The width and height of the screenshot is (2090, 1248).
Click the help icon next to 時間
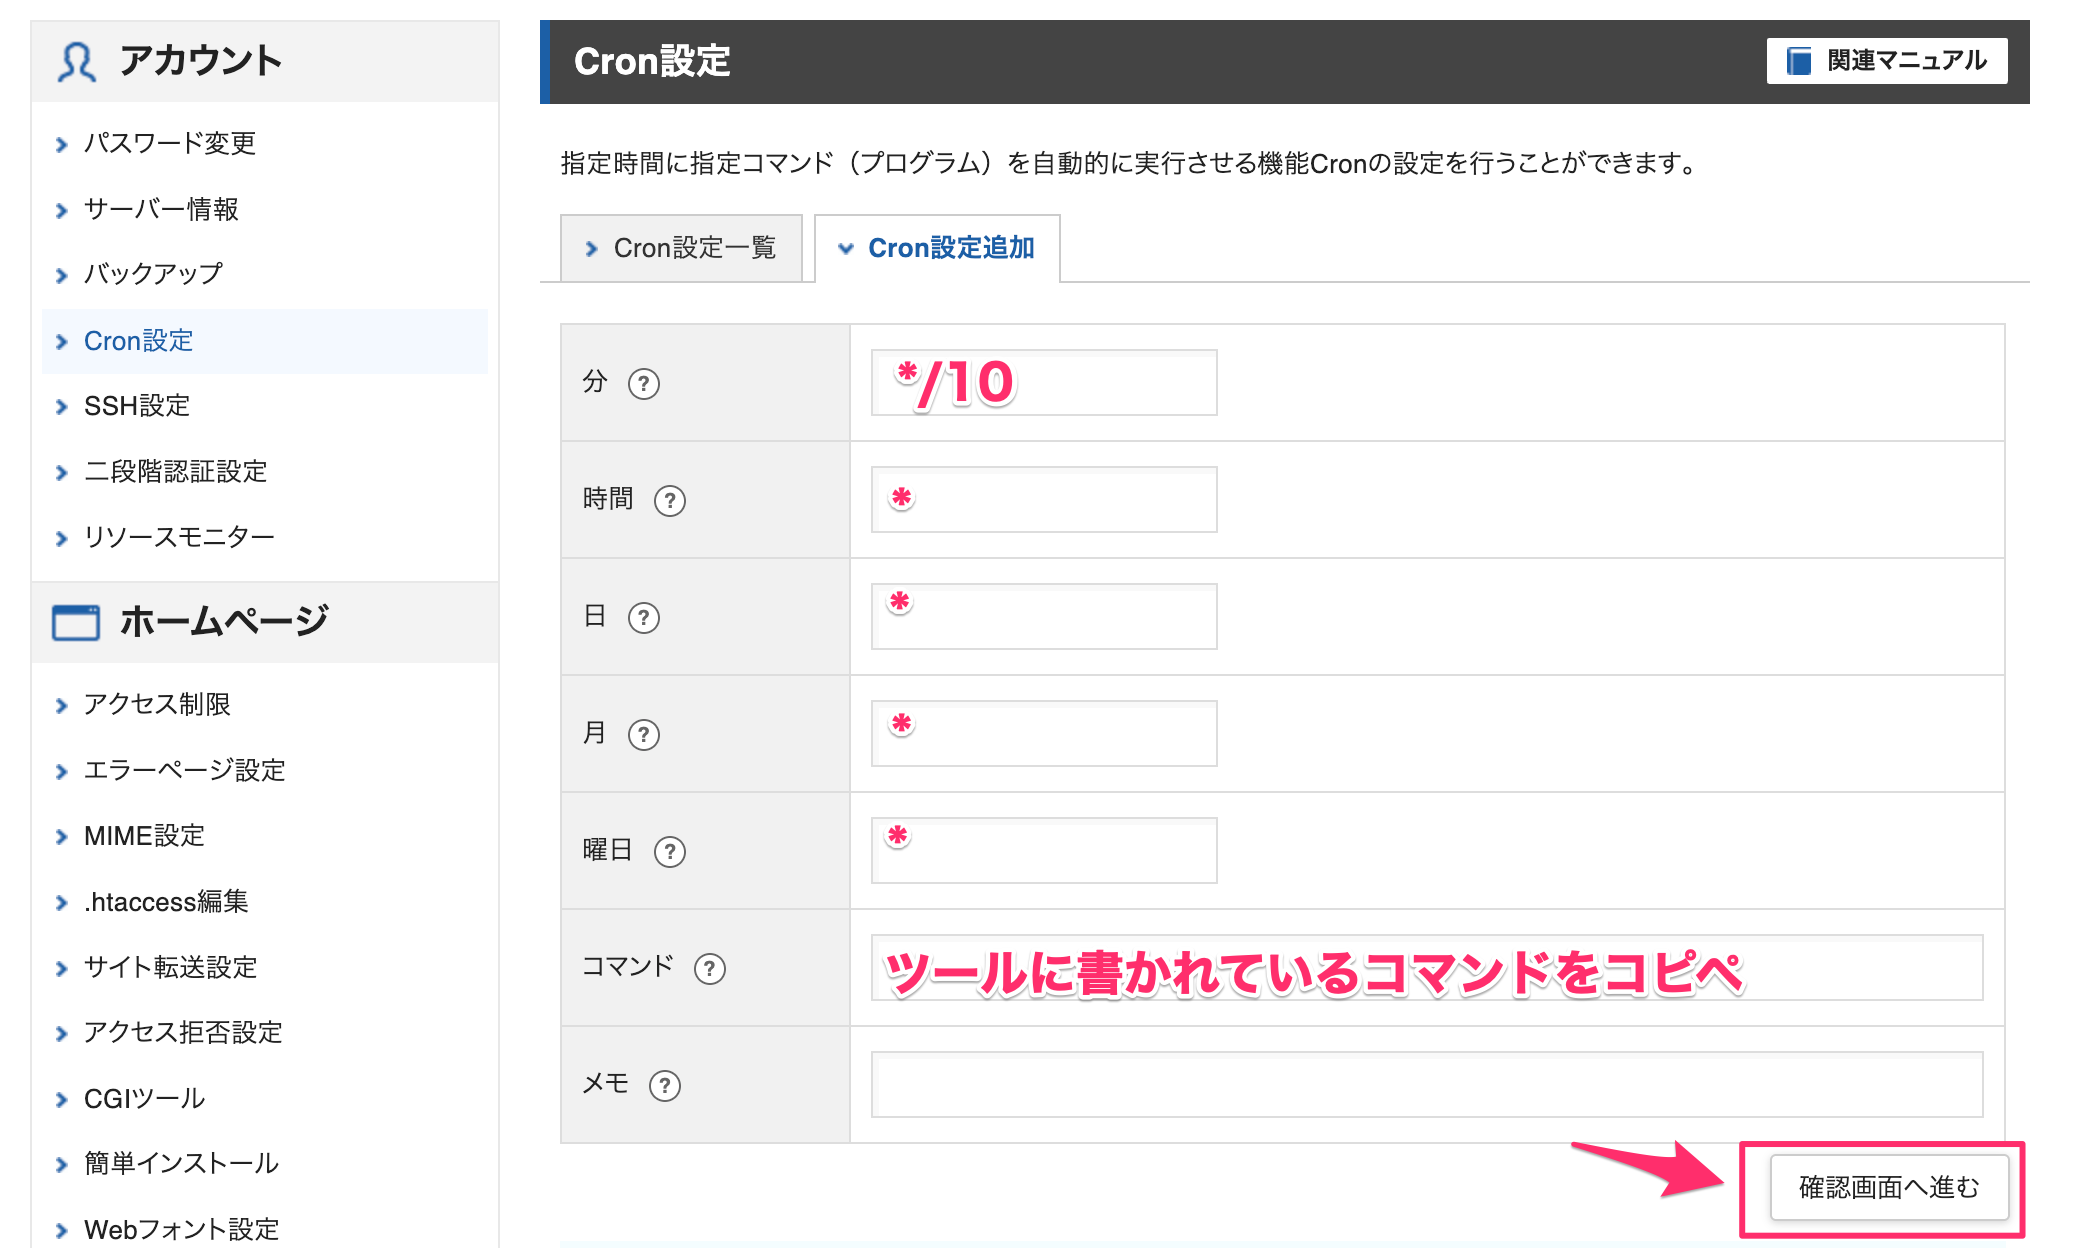pos(669,500)
